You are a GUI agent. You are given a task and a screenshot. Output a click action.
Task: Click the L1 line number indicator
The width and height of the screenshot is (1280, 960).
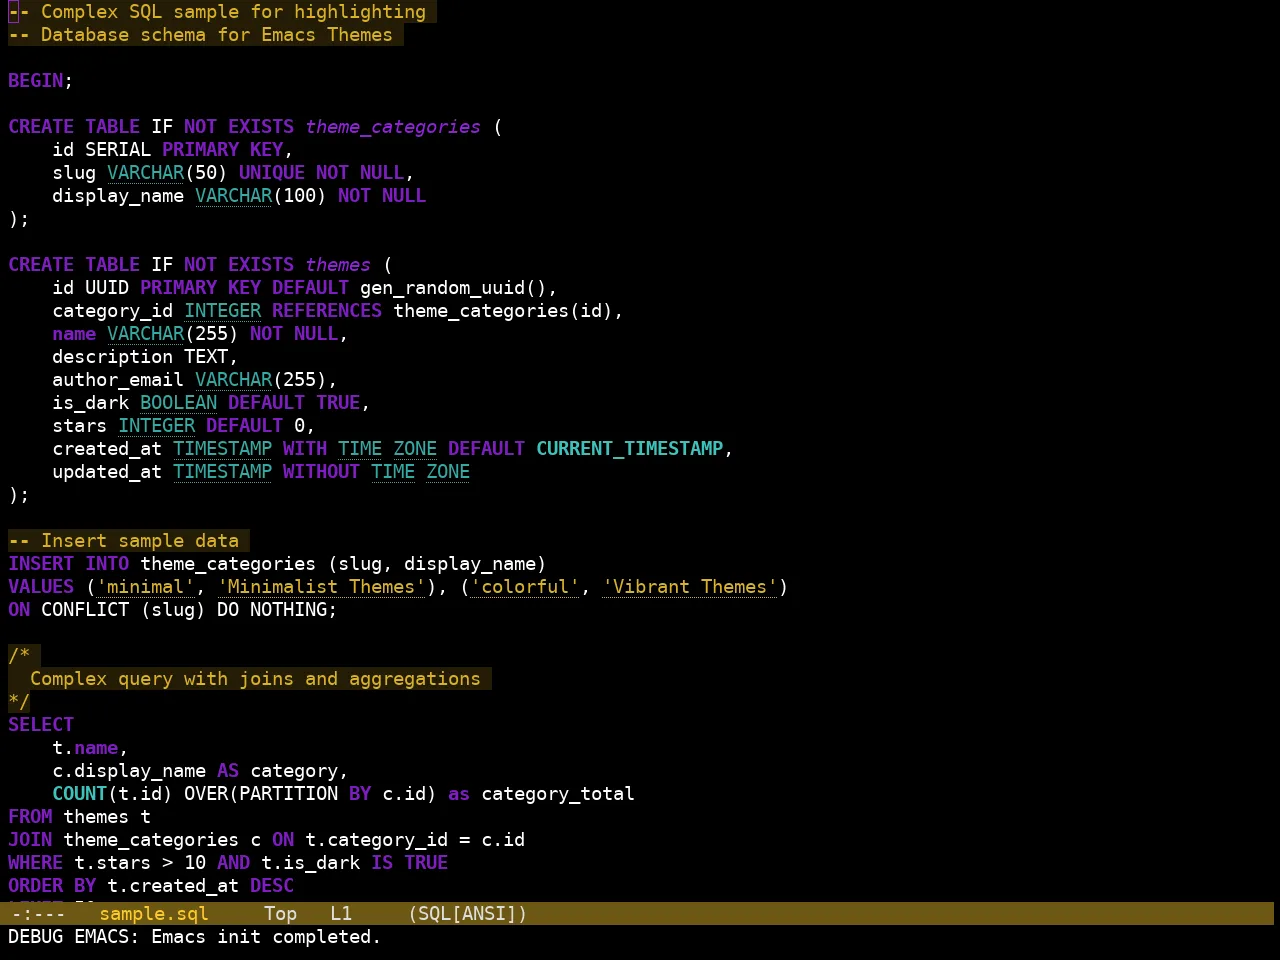pyautogui.click(x=341, y=913)
